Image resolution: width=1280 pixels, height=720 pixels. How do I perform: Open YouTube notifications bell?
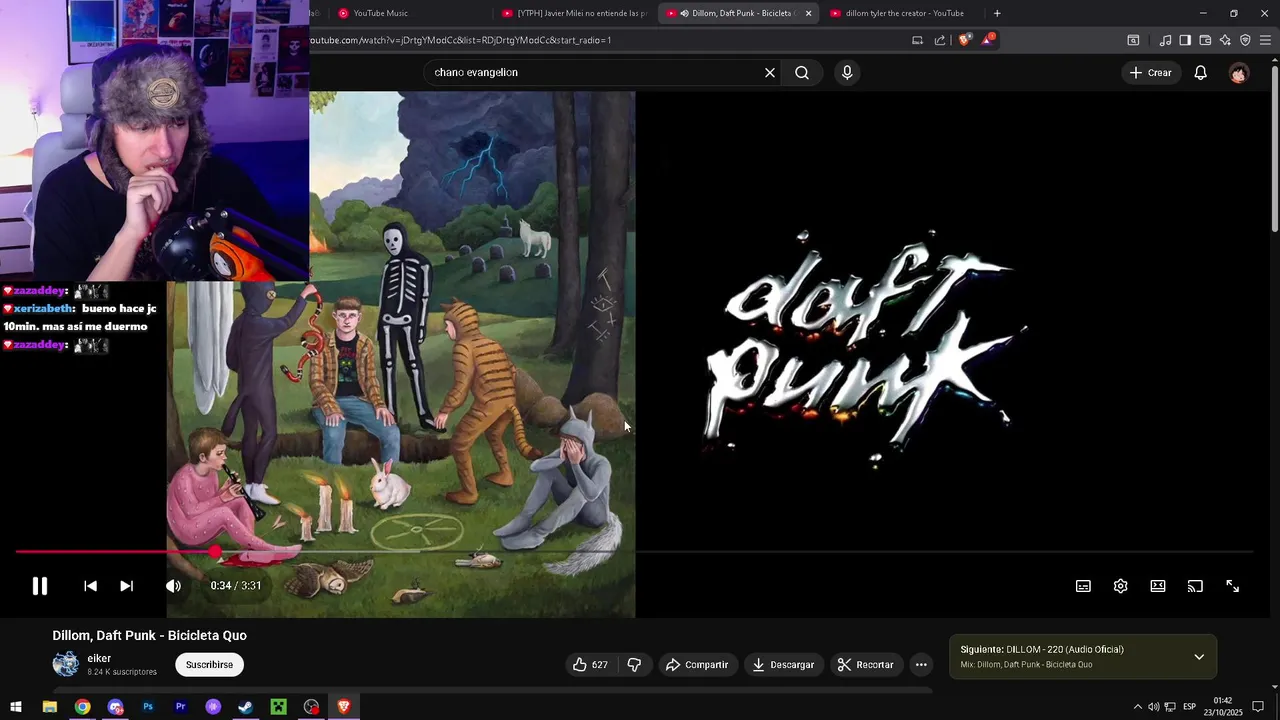tap(1201, 73)
